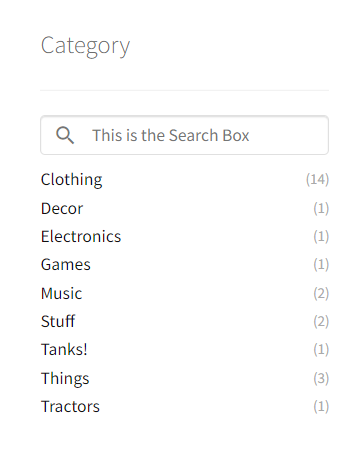Open the Games category
This screenshot has width=361, height=452.
(66, 265)
